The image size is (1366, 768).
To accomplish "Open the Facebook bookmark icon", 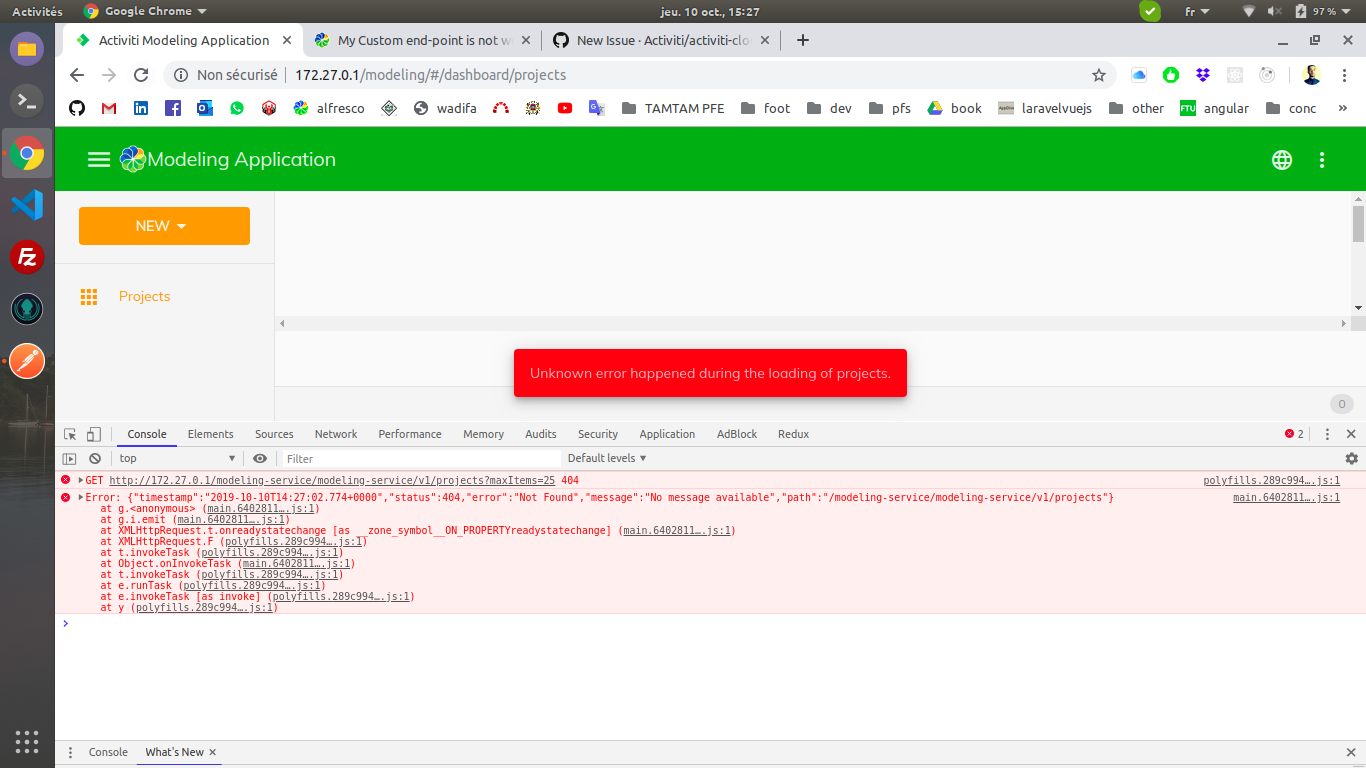I will (173, 108).
